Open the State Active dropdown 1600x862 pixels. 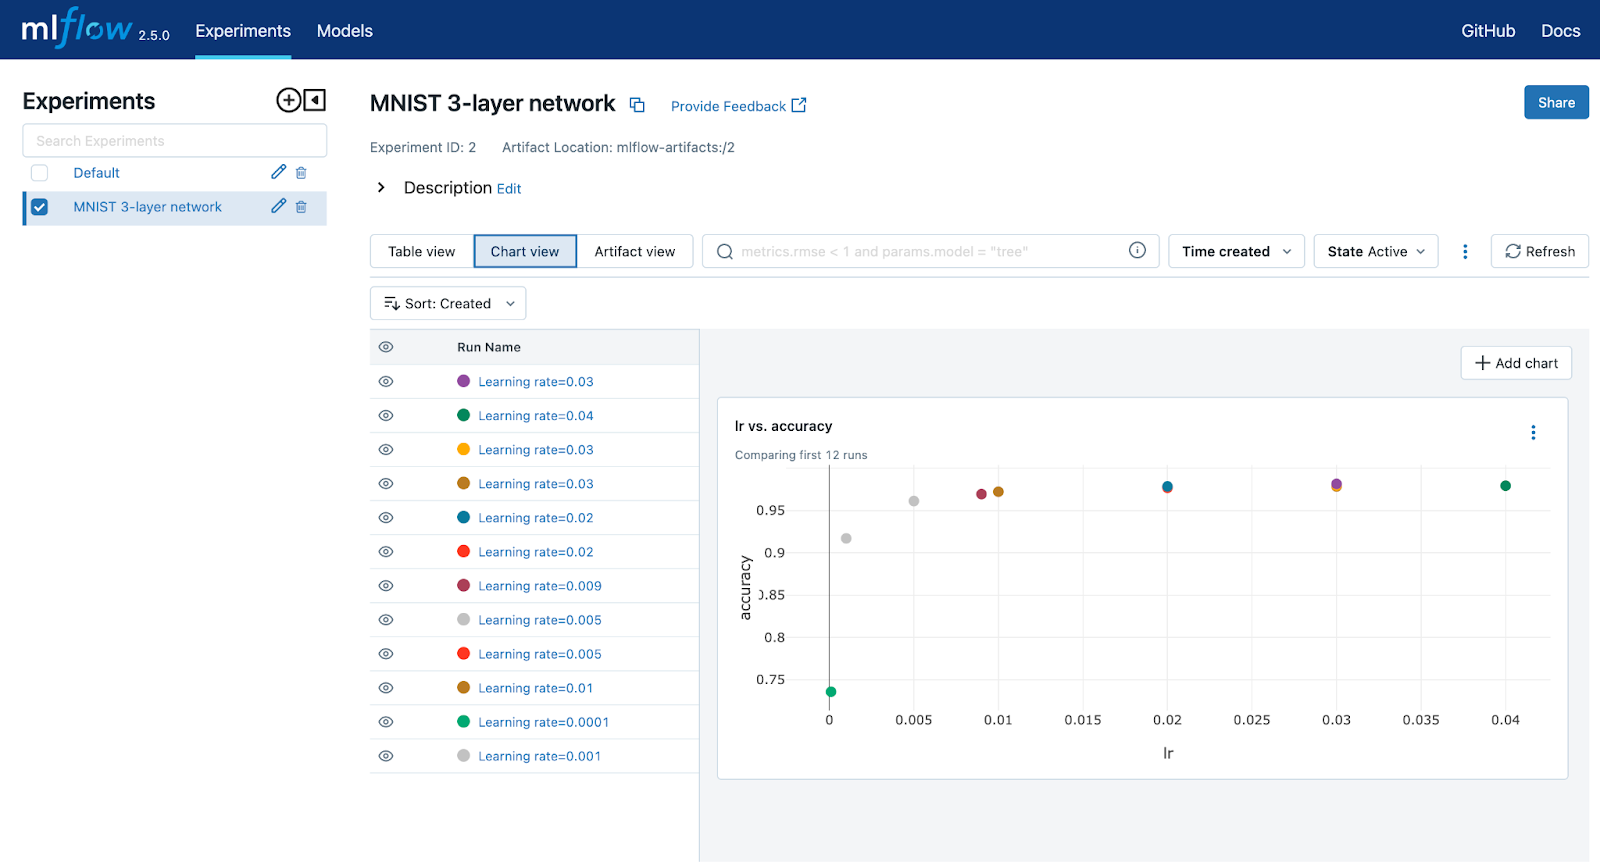(1375, 252)
